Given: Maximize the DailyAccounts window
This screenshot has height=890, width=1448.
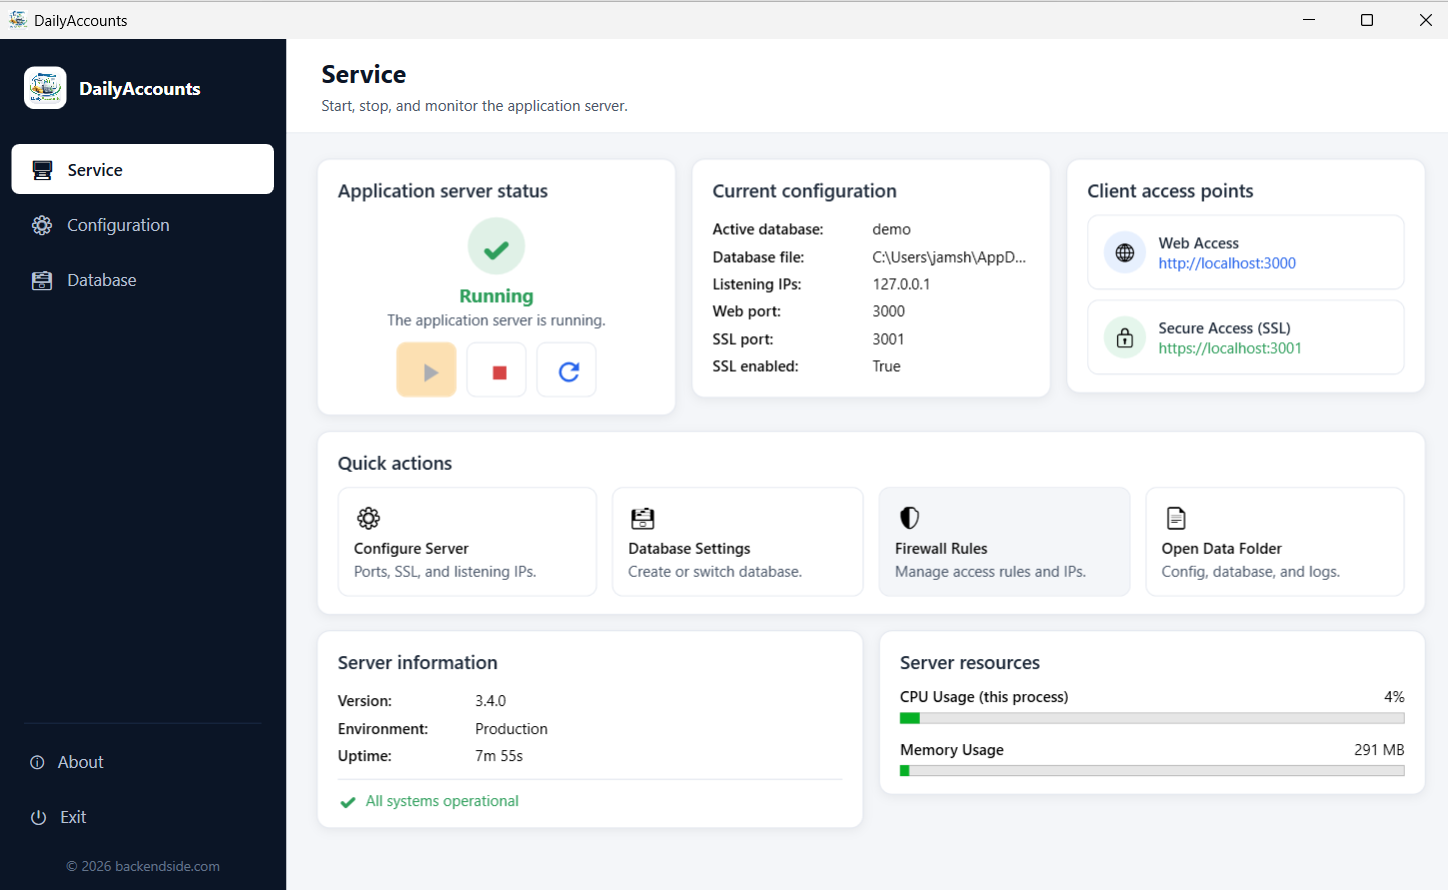Looking at the screenshot, I should click(x=1367, y=20).
